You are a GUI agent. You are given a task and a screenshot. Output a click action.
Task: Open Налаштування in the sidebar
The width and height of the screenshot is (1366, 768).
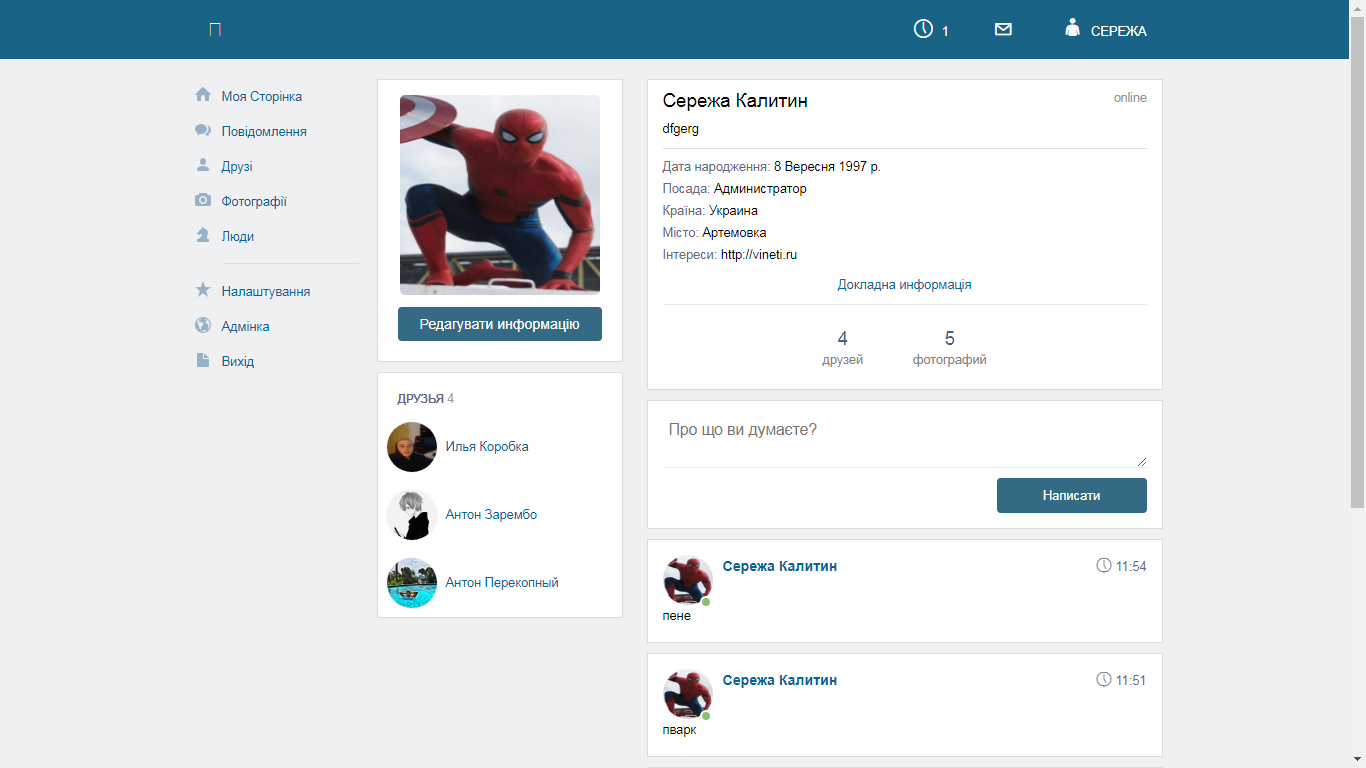(266, 291)
